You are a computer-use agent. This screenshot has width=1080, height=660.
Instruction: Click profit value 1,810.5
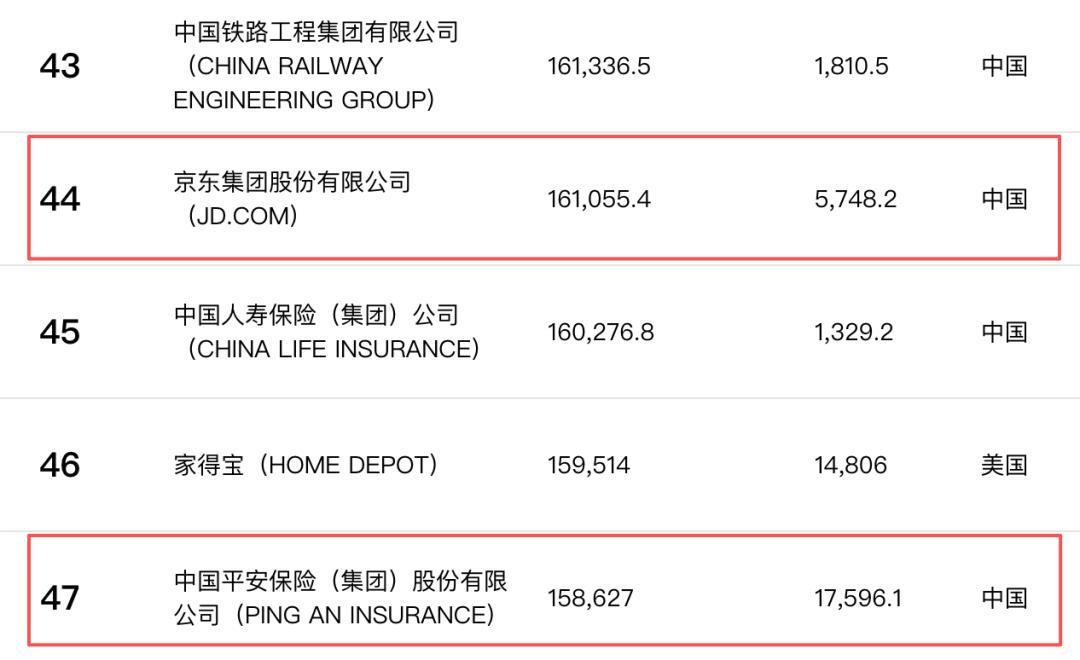(x=851, y=67)
